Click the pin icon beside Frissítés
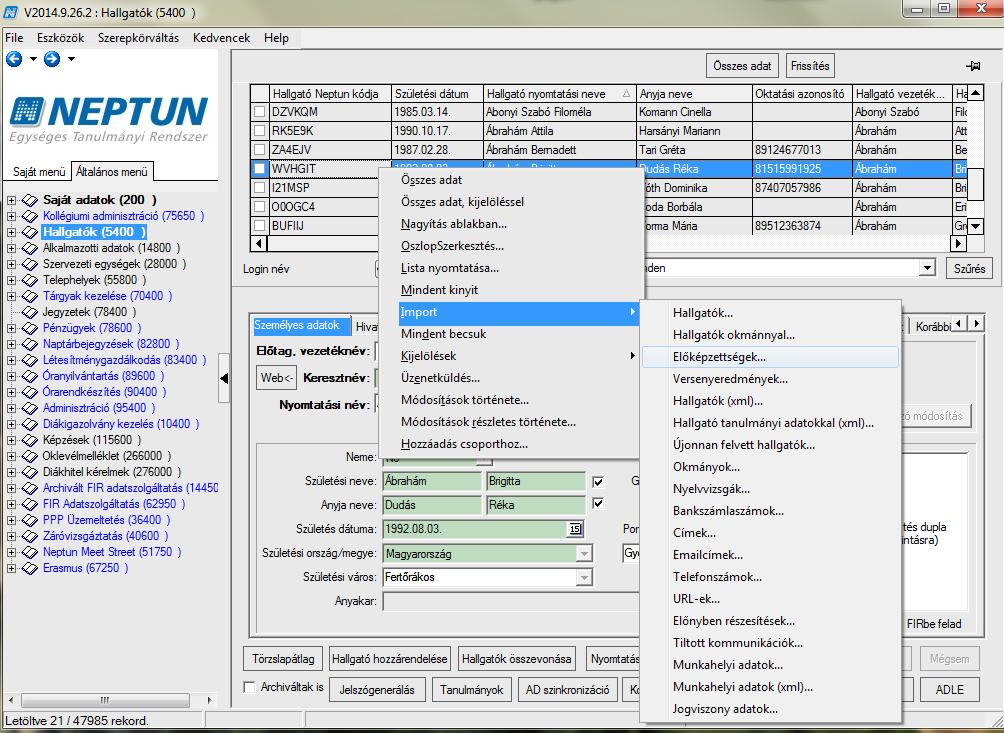 point(973,66)
